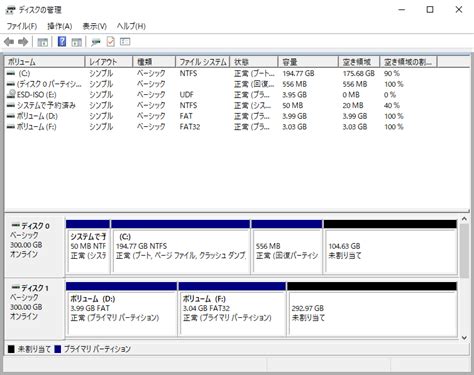Select the システムで予約済み volume row
The height and width of the screenshot is (375, 474).
pyautogui.click(x=220, y=105)
